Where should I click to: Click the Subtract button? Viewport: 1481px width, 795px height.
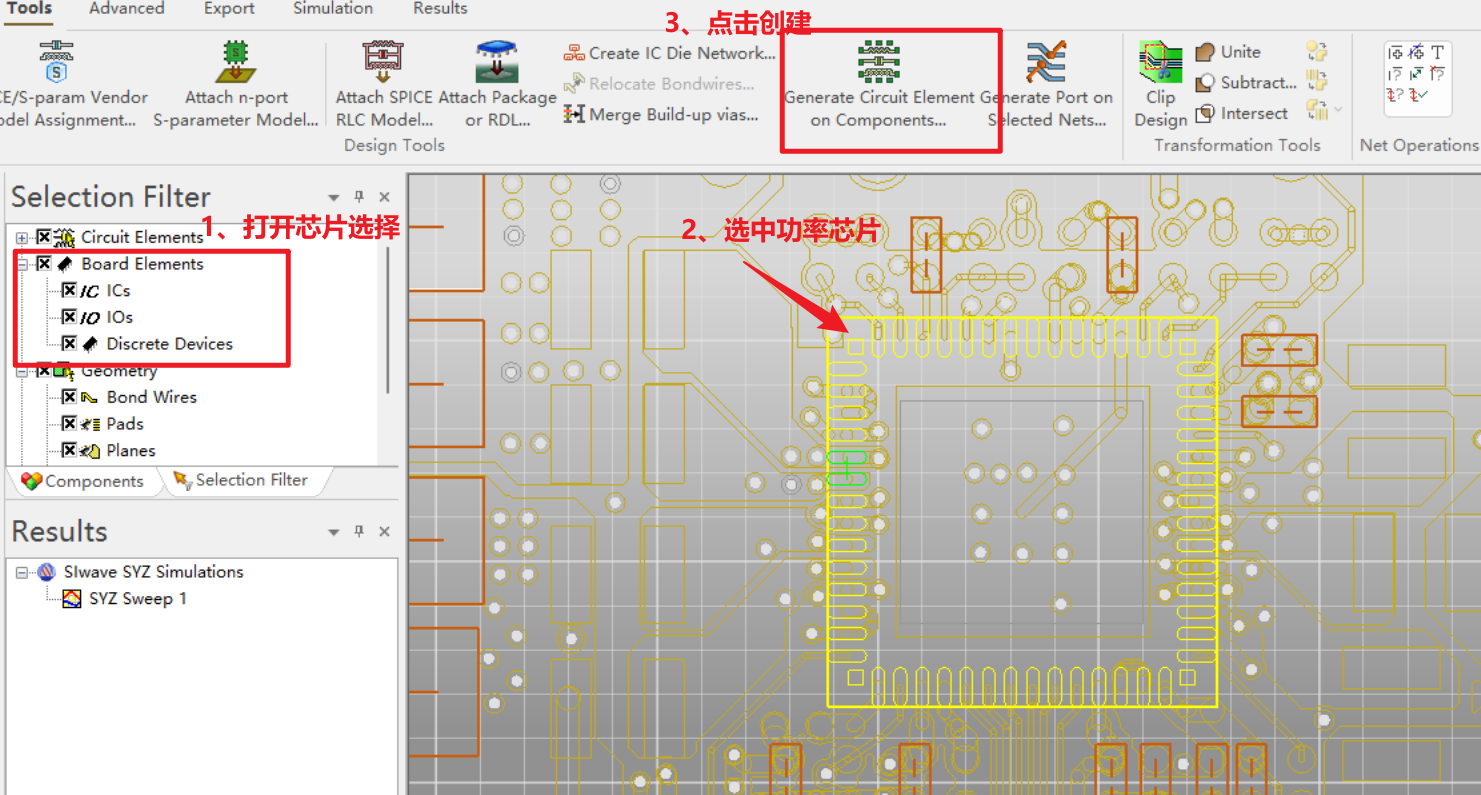[x=1243, y=82]
